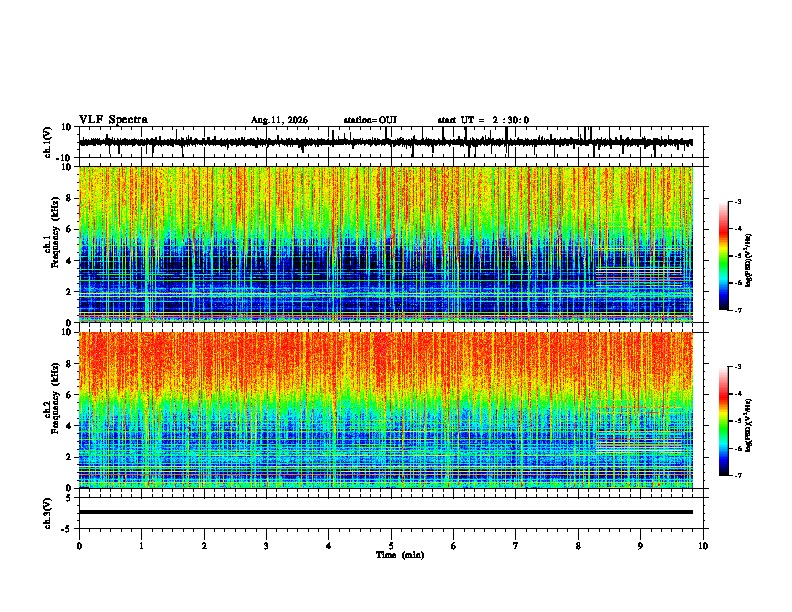The image size is (792, 612).
Task: Click time axis tick label "4"
Action: click(x=329, y=546)
